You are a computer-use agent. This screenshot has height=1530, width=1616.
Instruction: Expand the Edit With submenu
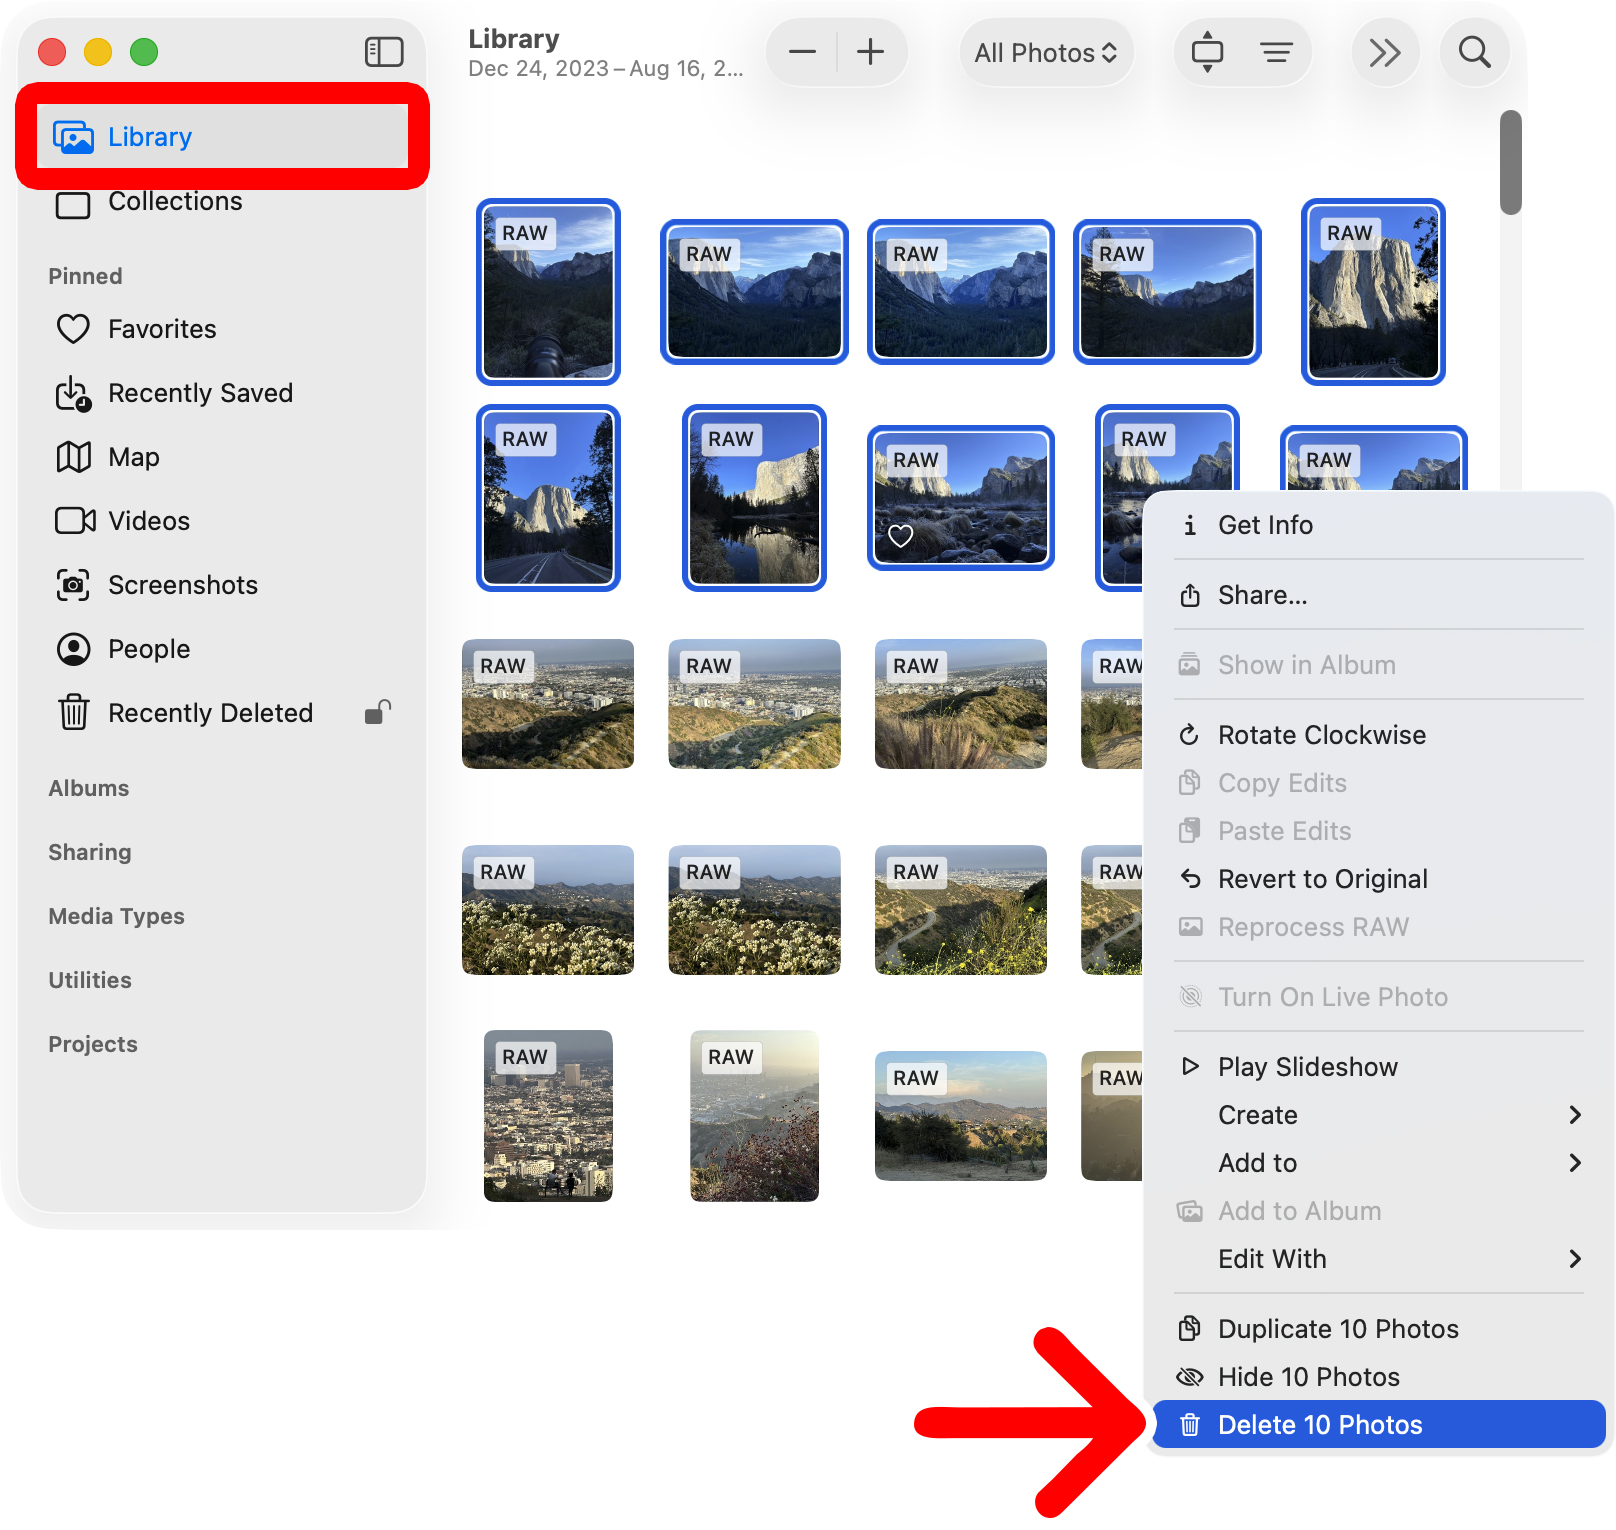1272,1259
